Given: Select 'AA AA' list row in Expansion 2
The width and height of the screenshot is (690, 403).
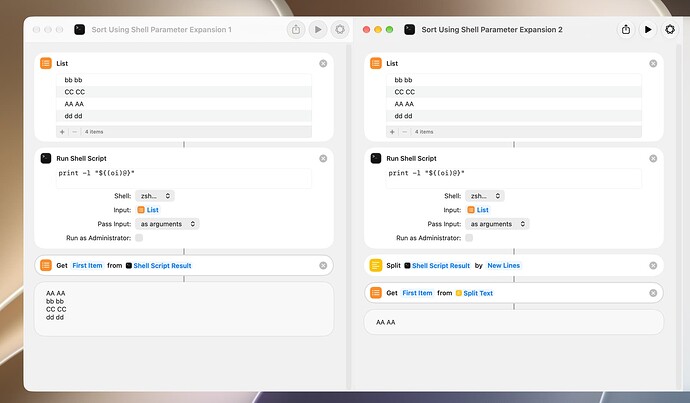Looking at the screenshot, I should pos(514,104).
